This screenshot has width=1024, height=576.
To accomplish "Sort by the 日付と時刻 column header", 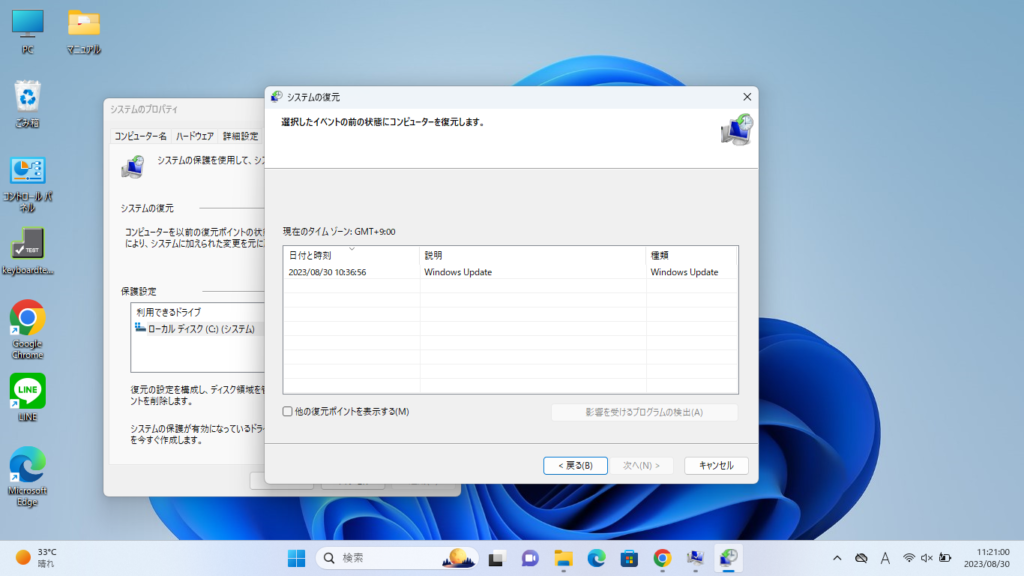I will pyautogui.click(x=350, y=255).
